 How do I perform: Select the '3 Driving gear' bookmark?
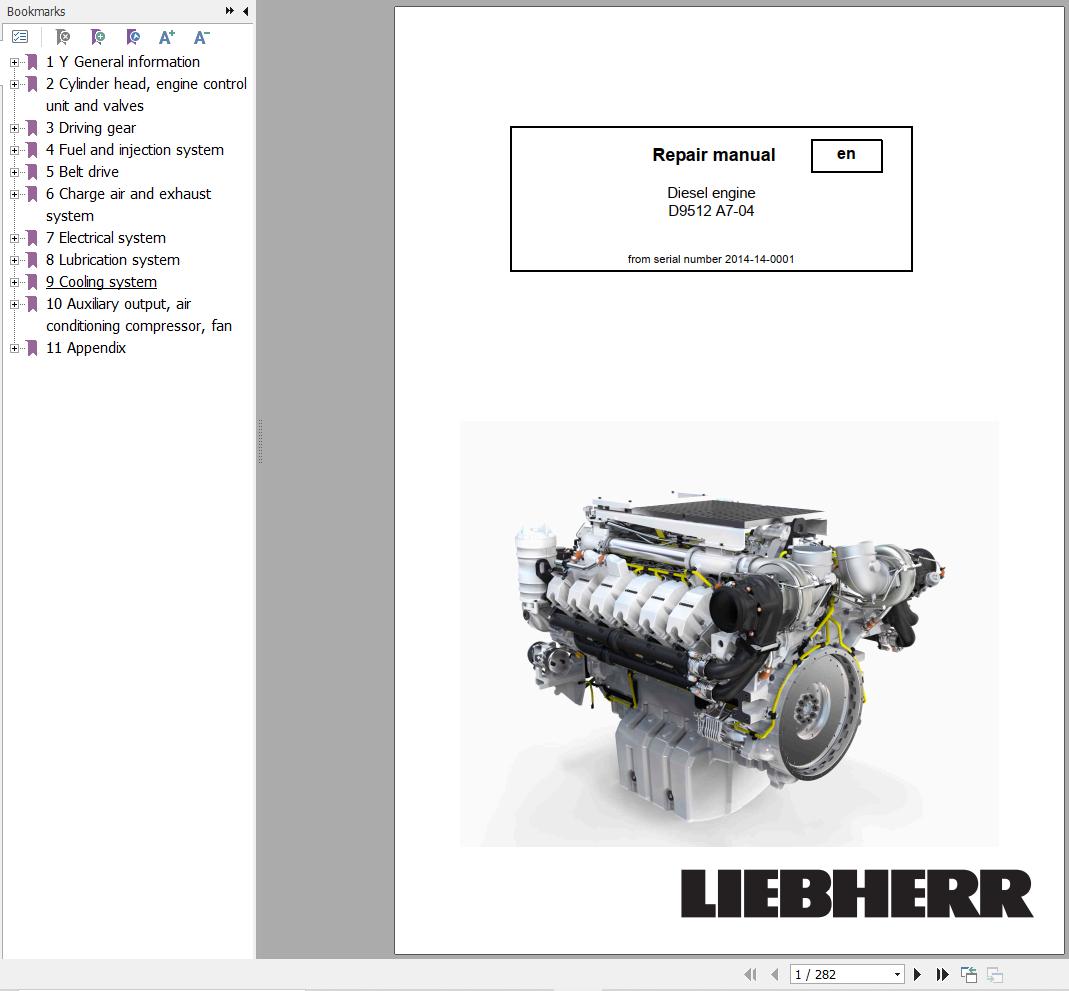91,128
